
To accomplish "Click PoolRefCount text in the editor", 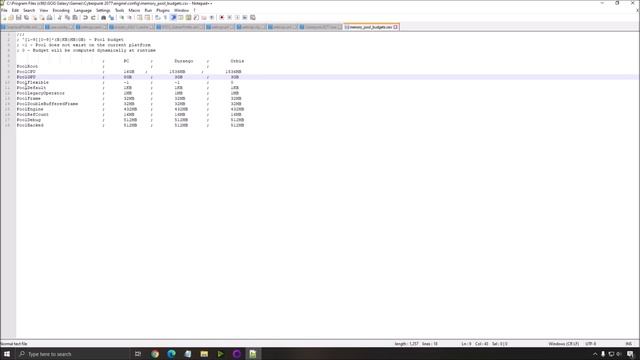I will point(33,114).
